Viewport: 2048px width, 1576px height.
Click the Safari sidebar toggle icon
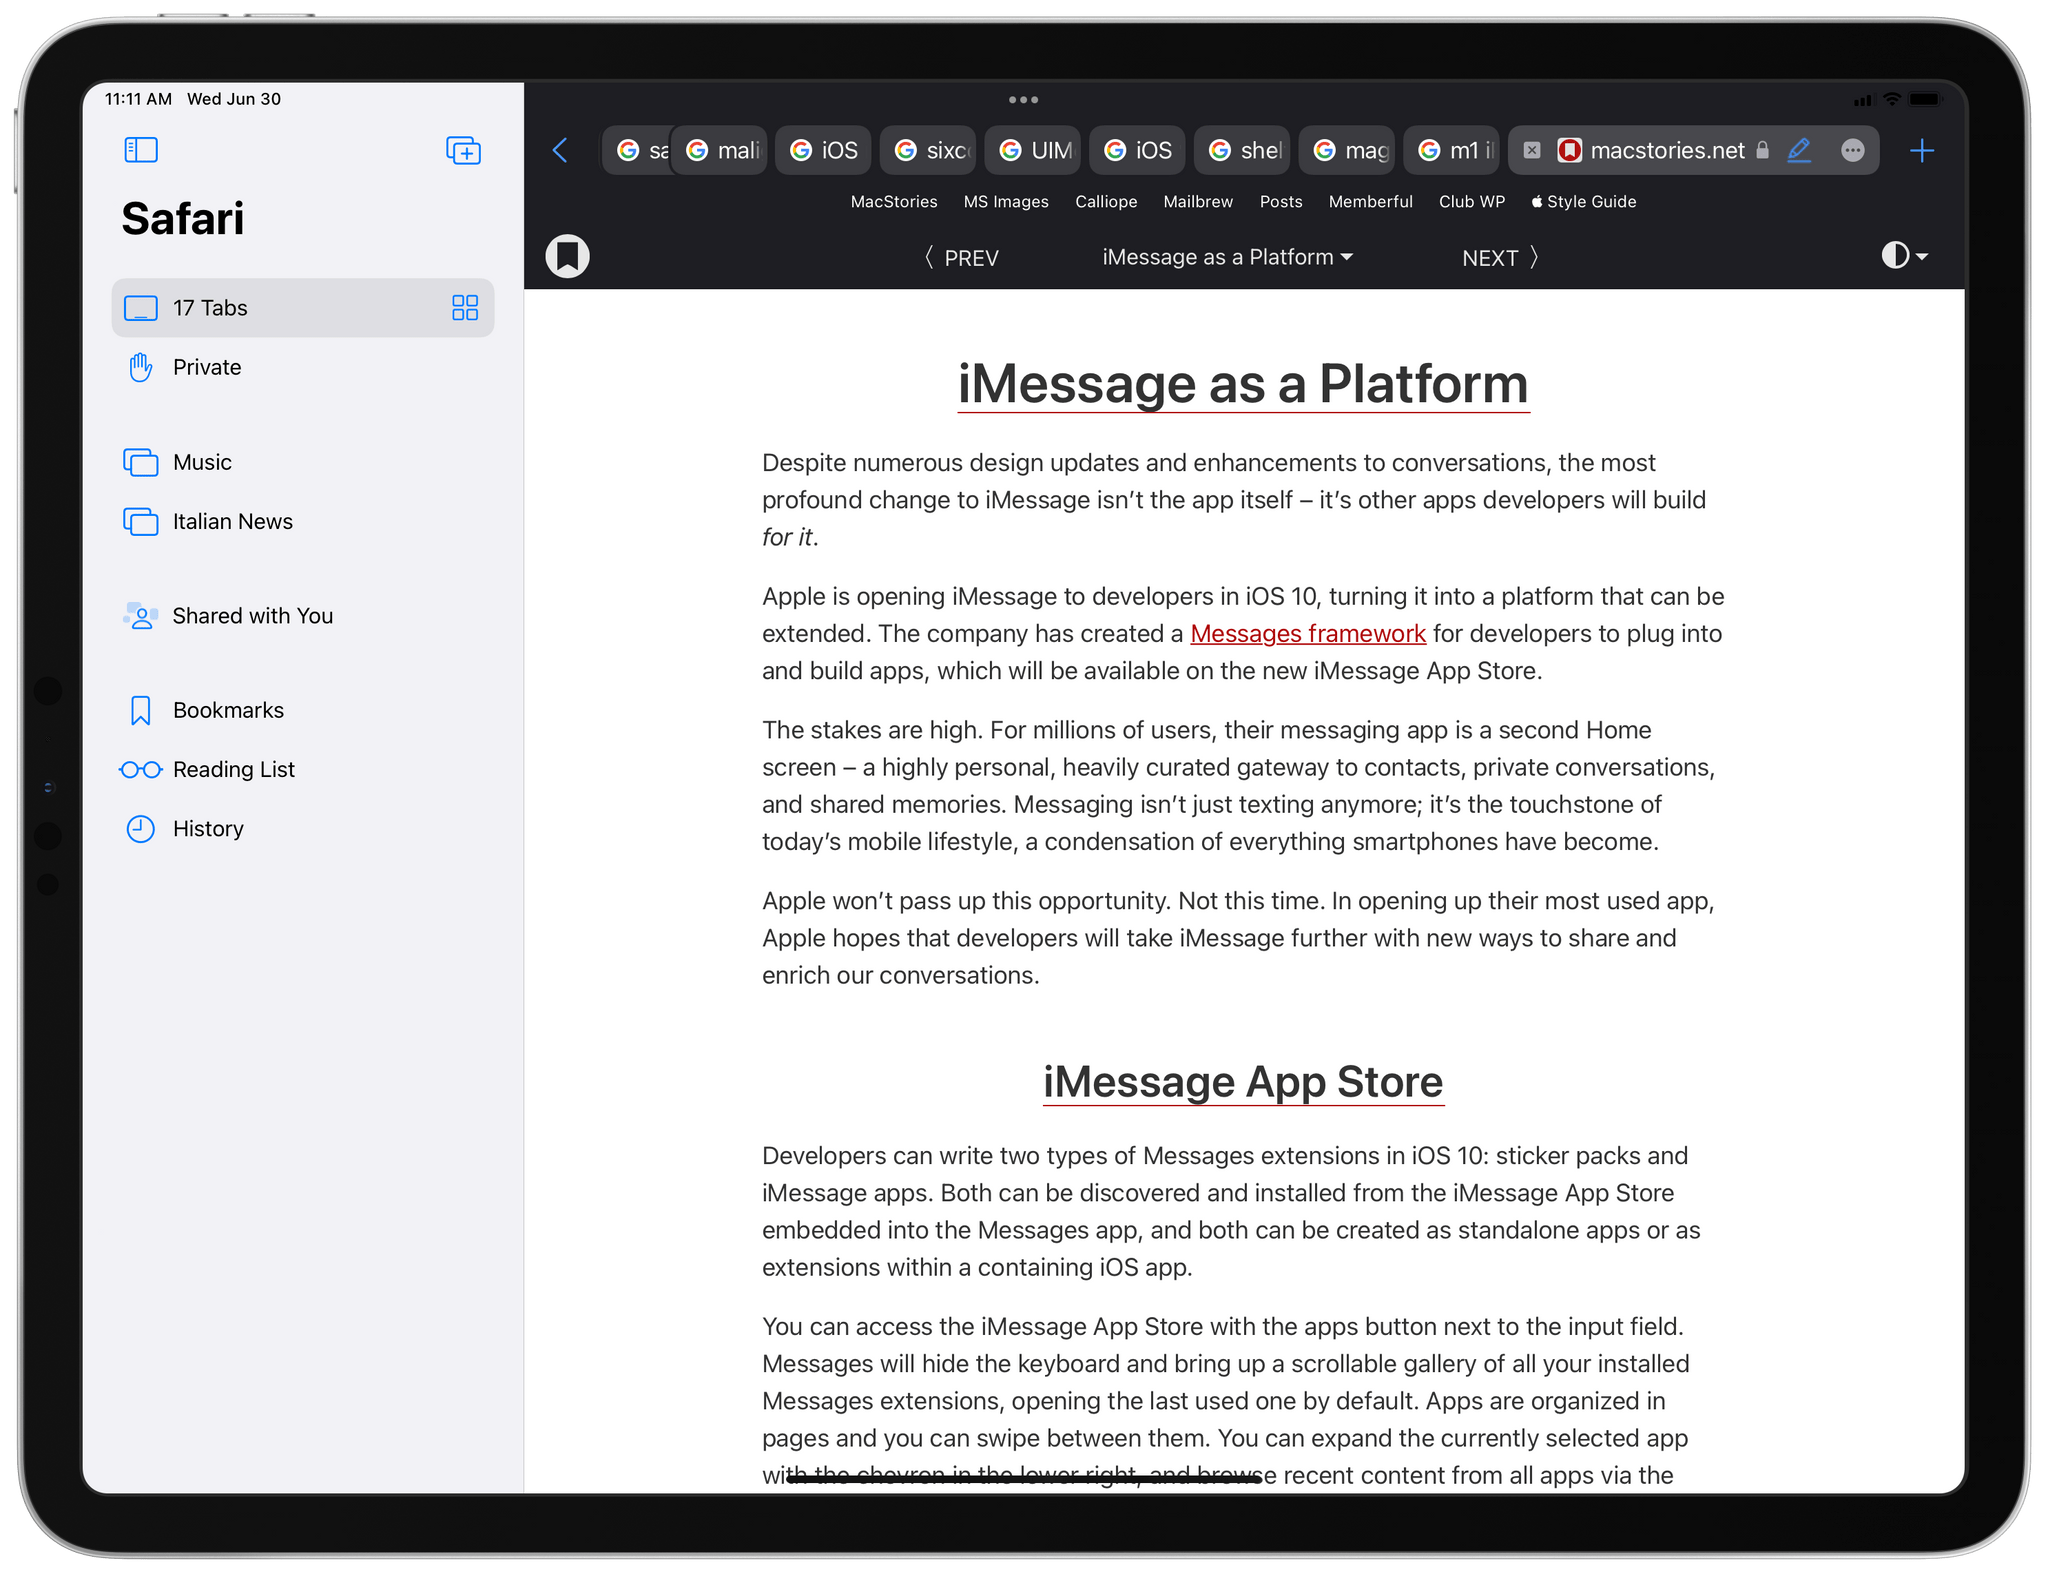(x=141, y=151)
